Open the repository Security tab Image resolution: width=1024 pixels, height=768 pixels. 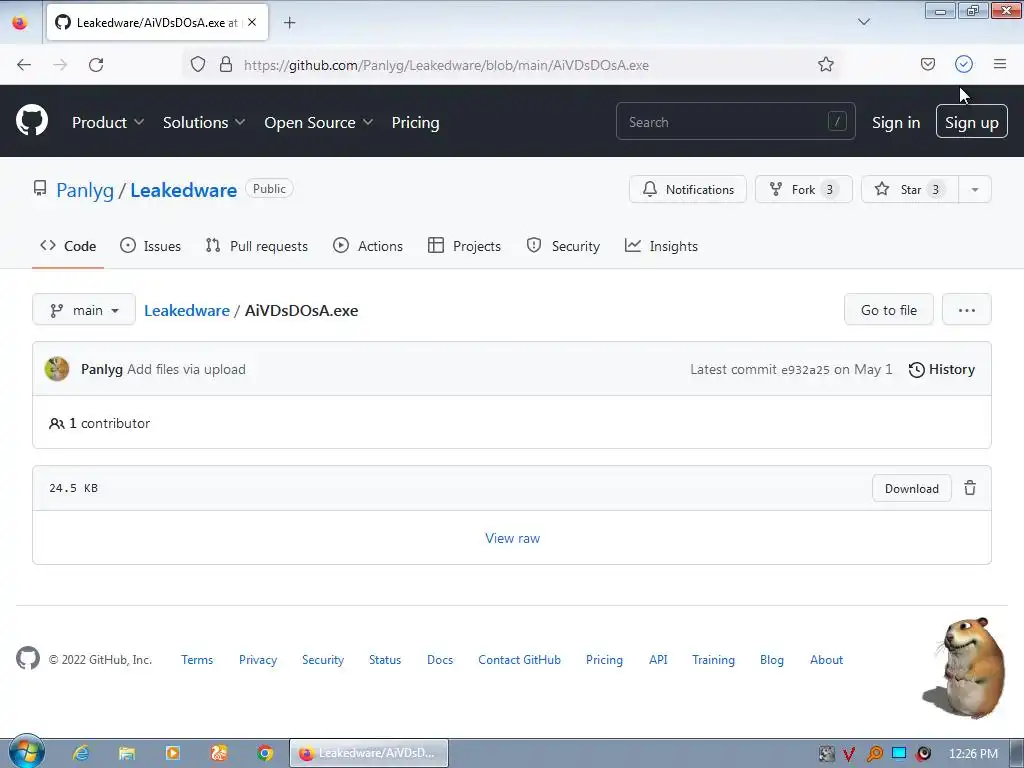point(563,246)
